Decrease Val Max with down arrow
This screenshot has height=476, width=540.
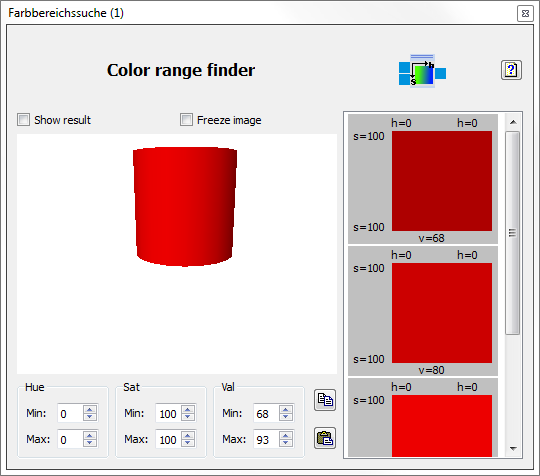[x=285, y=443]
